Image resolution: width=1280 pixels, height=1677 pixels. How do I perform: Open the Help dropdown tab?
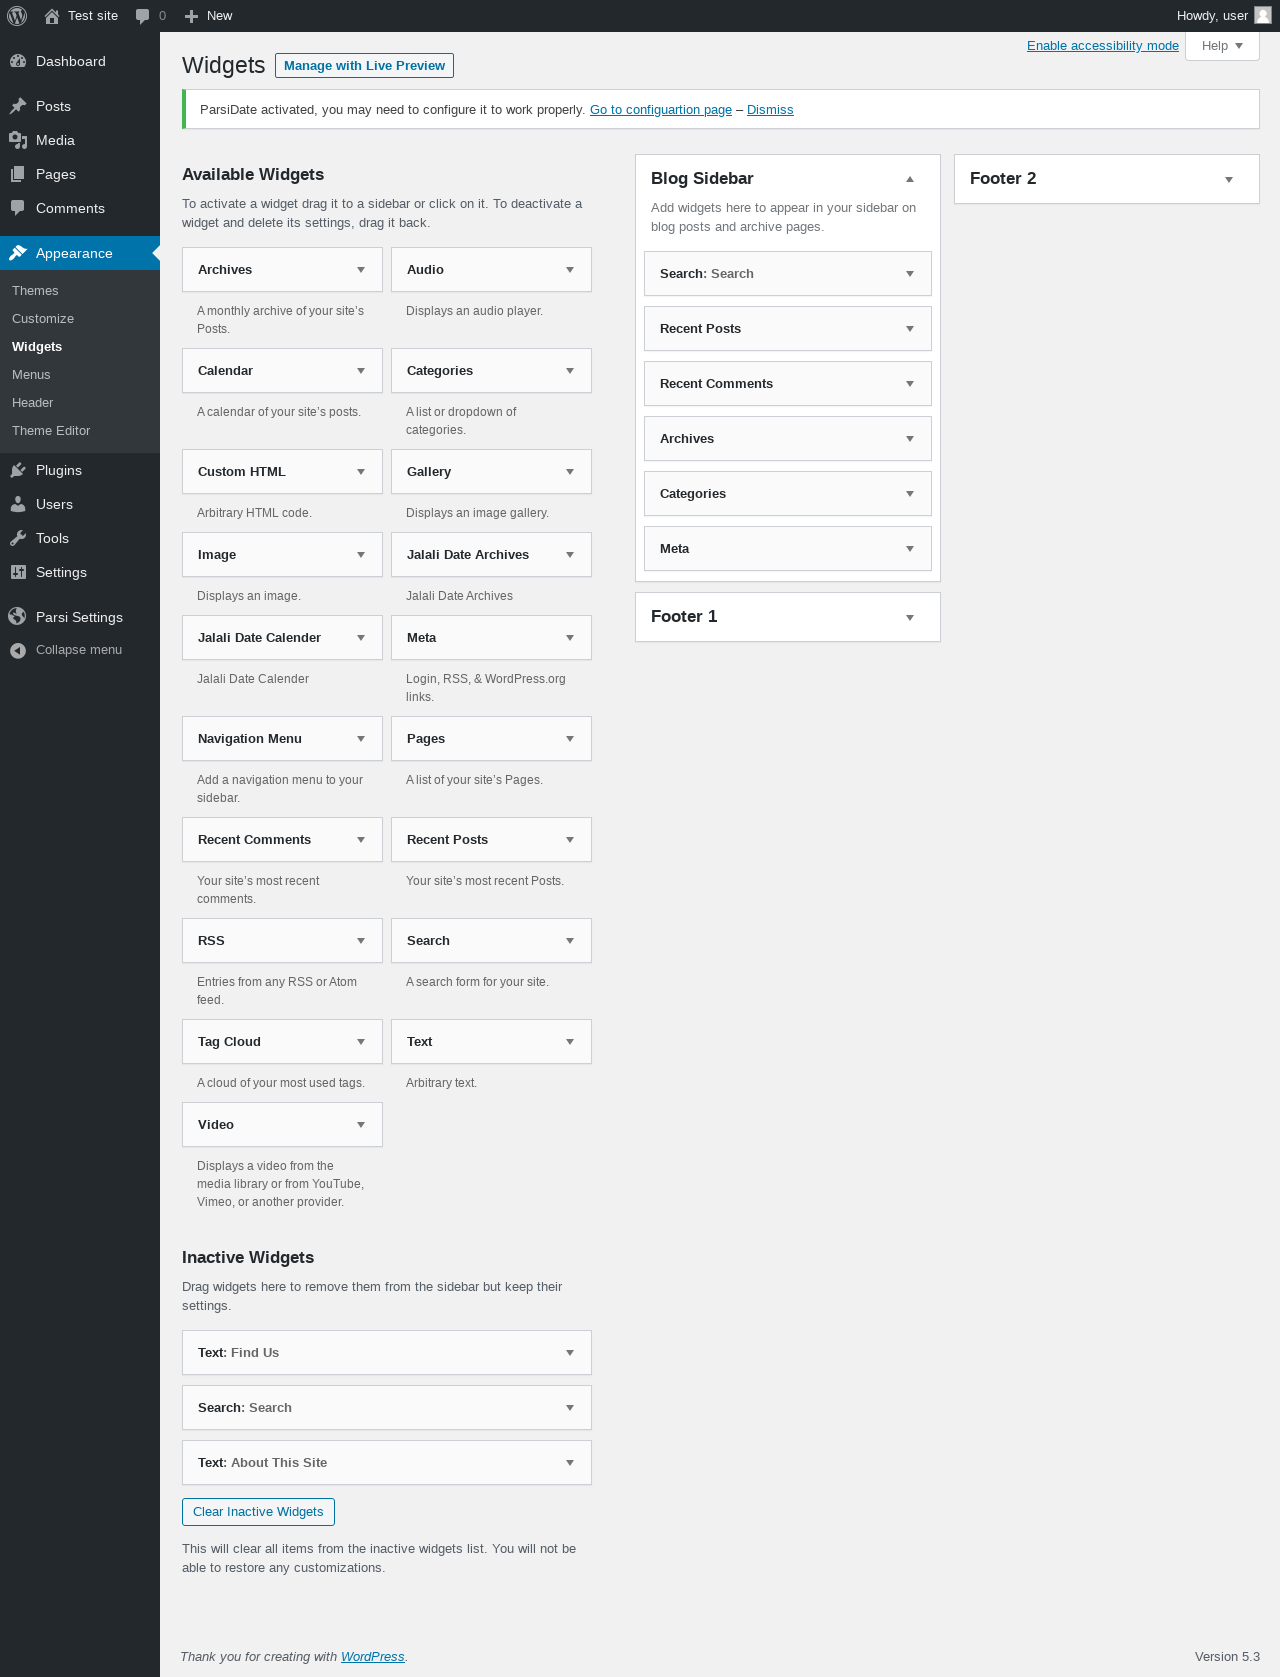1222,46
